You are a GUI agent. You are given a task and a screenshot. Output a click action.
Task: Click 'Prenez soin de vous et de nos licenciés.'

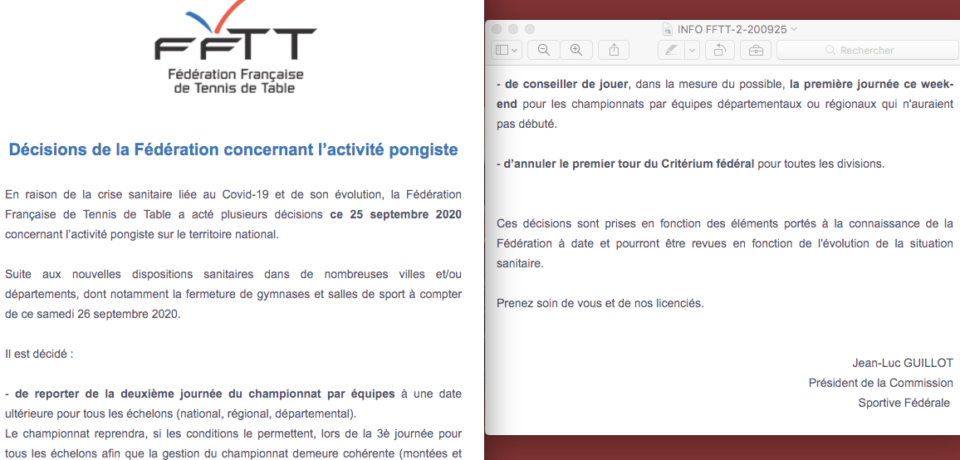(600, 303)
